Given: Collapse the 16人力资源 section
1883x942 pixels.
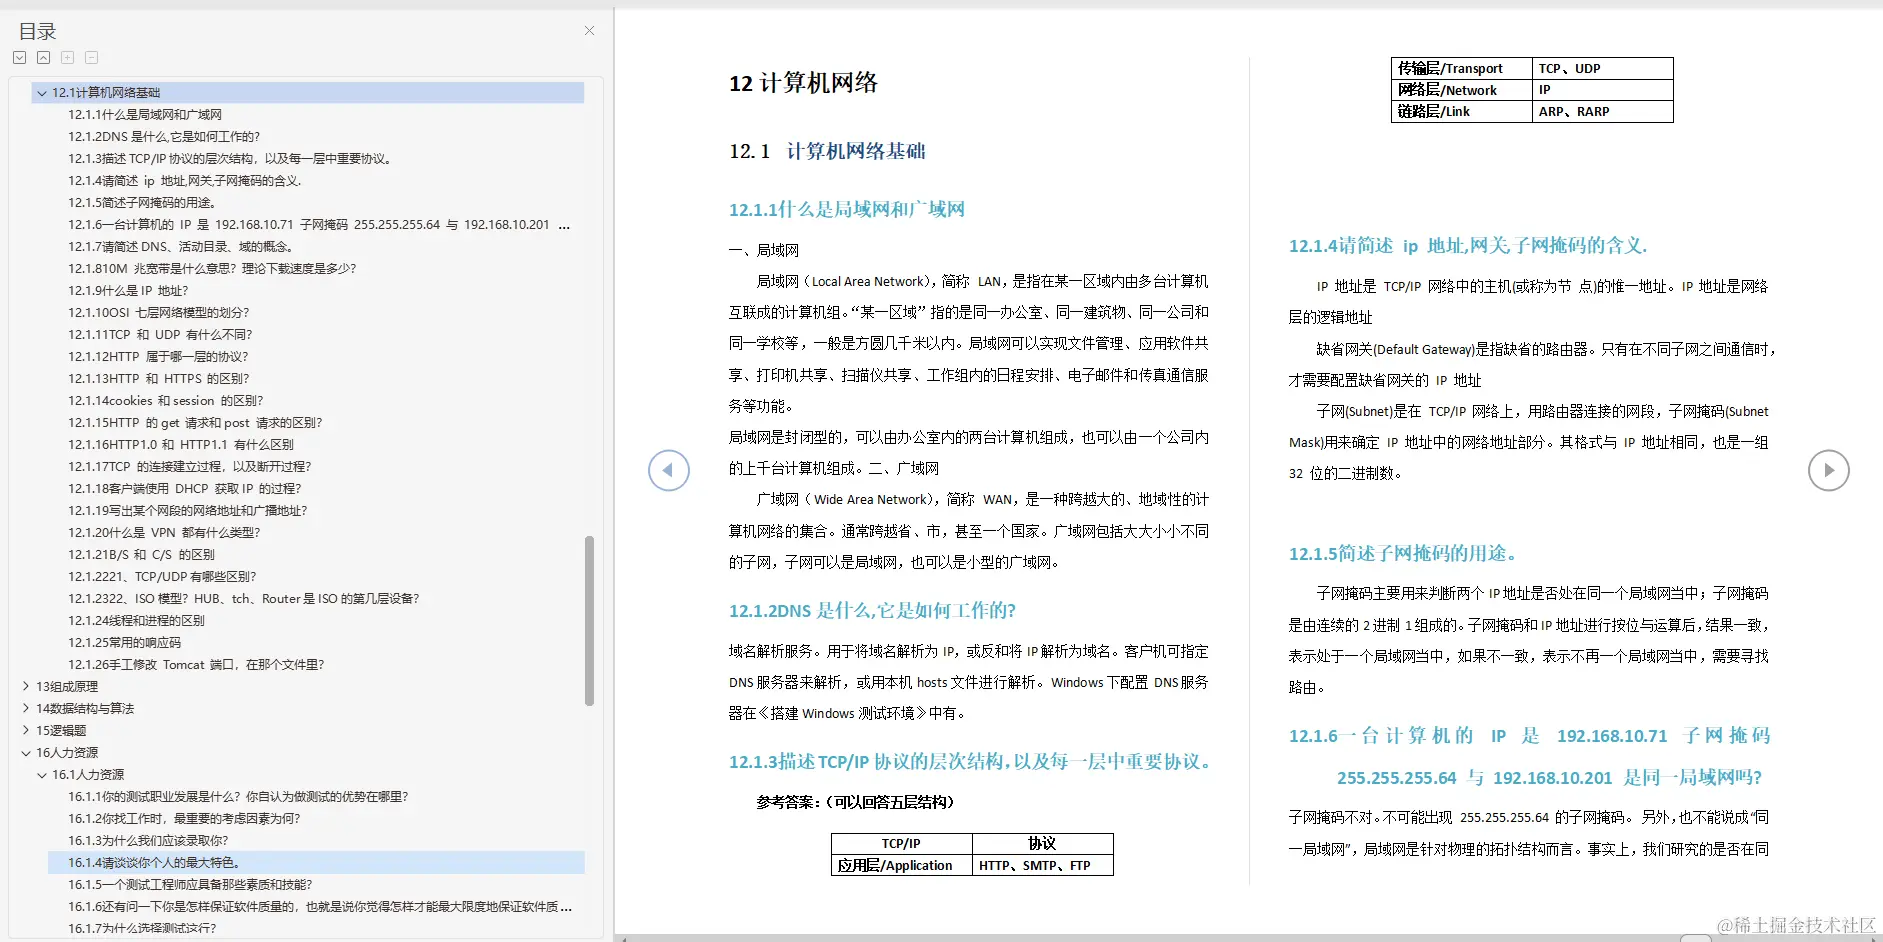Looking at the screenshot, I should [x=25, y=752].
